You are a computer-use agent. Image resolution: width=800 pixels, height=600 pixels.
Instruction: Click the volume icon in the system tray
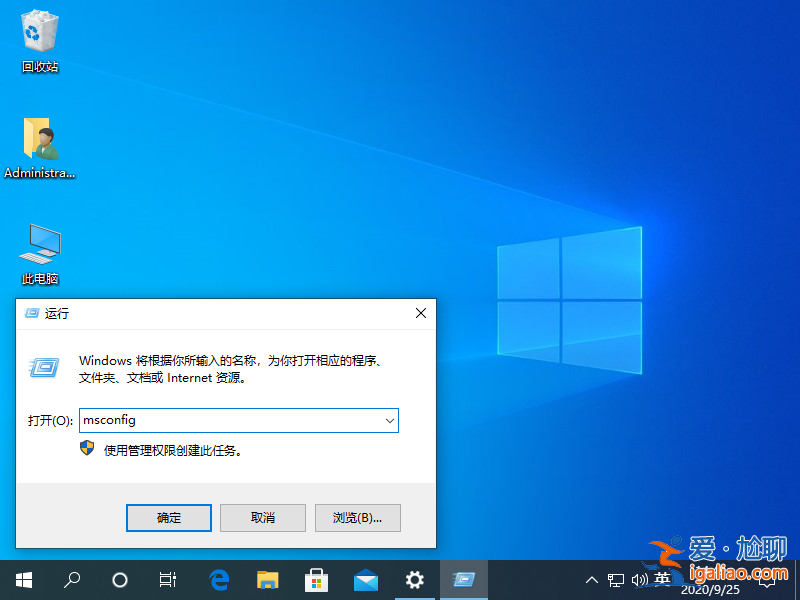(x=639, y=579)
